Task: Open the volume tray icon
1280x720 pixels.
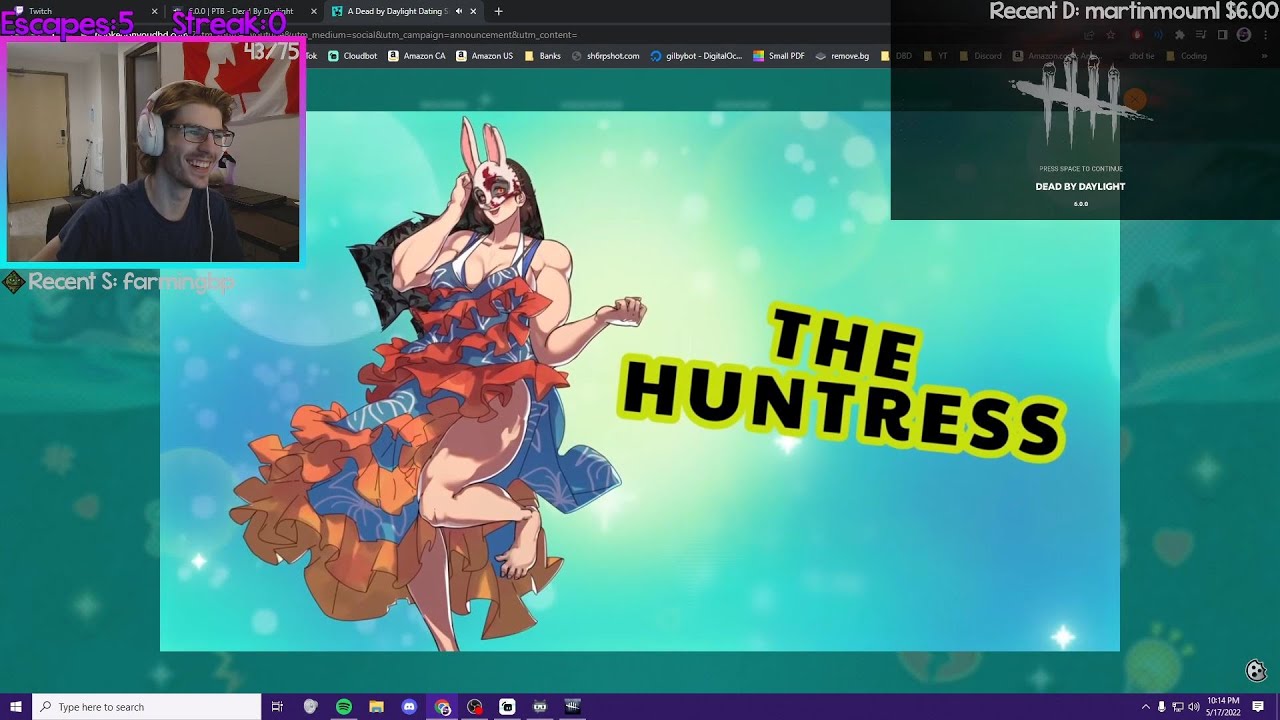Action: [1193, 707]
